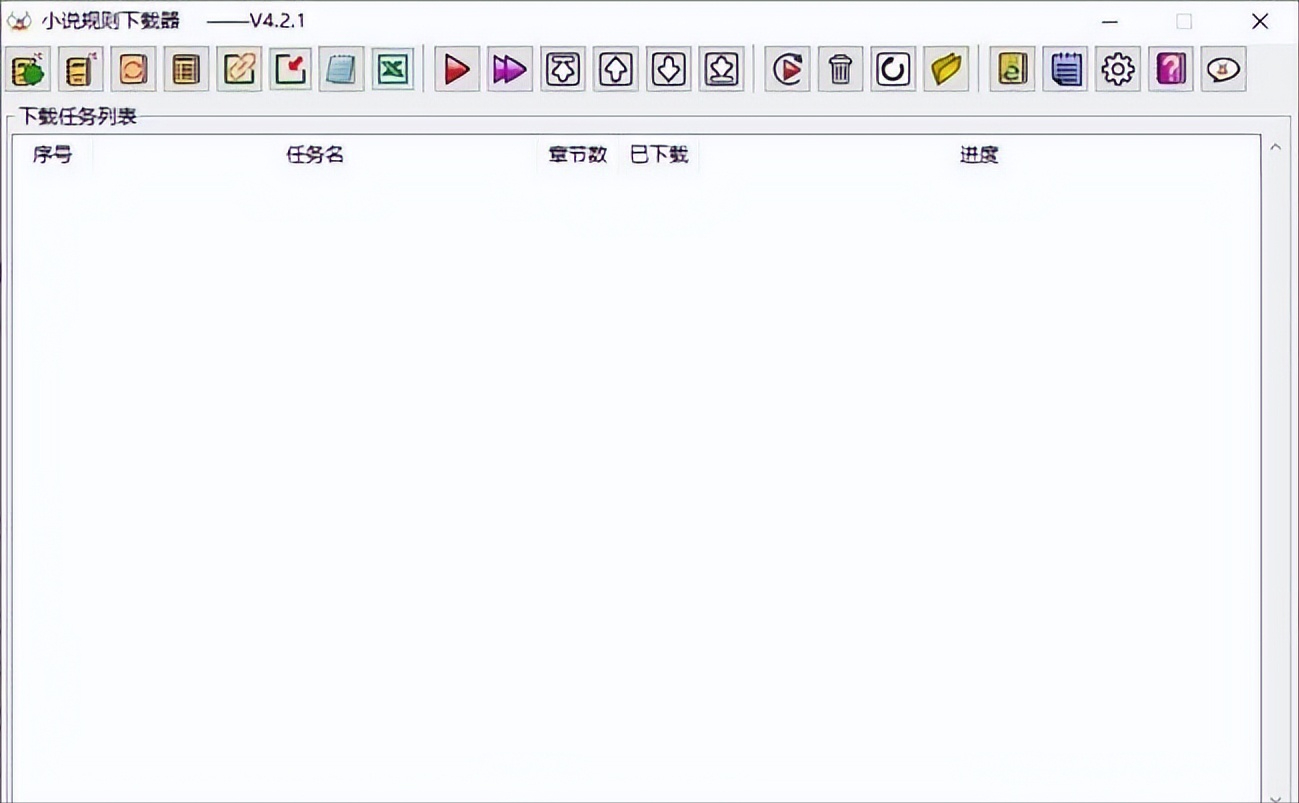This screenshot has width=1299, height=803.
Task: Click the green Excel export icon
Action: pos(394,69)
